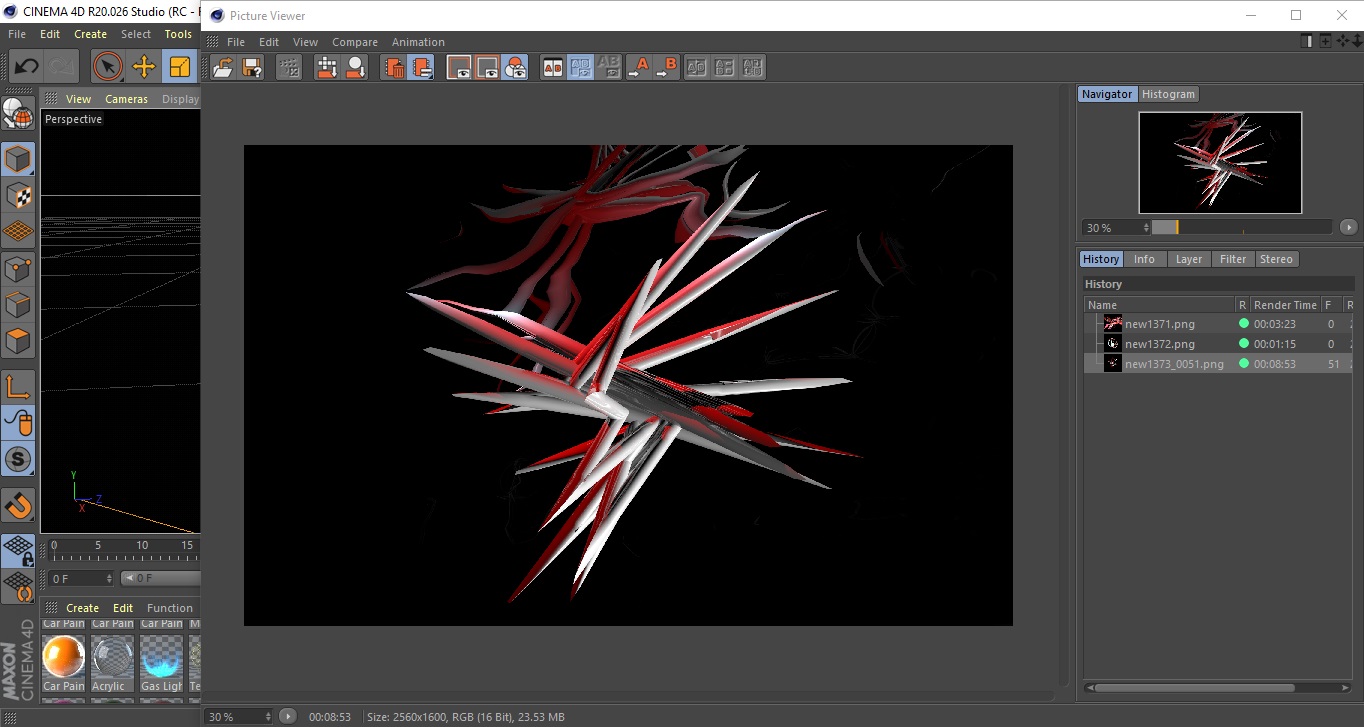1364x727 pixels.
Task: Adjust Navigator zoom slider
Action: tap(1241, 227)
